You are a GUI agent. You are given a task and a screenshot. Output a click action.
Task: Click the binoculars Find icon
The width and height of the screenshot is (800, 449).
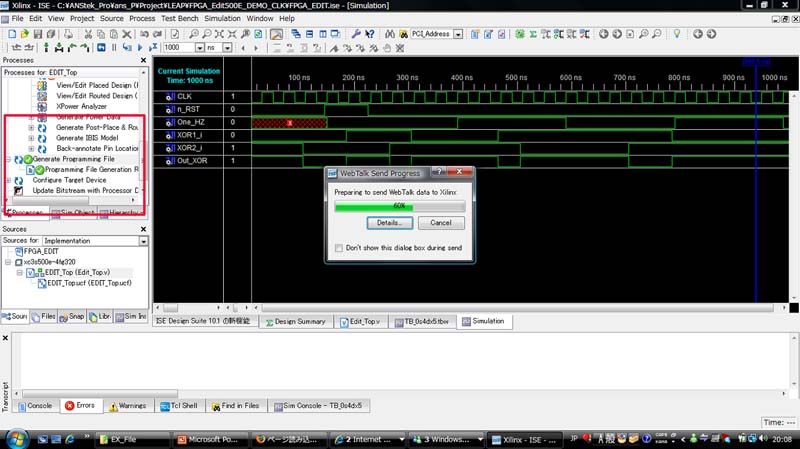click(x=390, y=34)
